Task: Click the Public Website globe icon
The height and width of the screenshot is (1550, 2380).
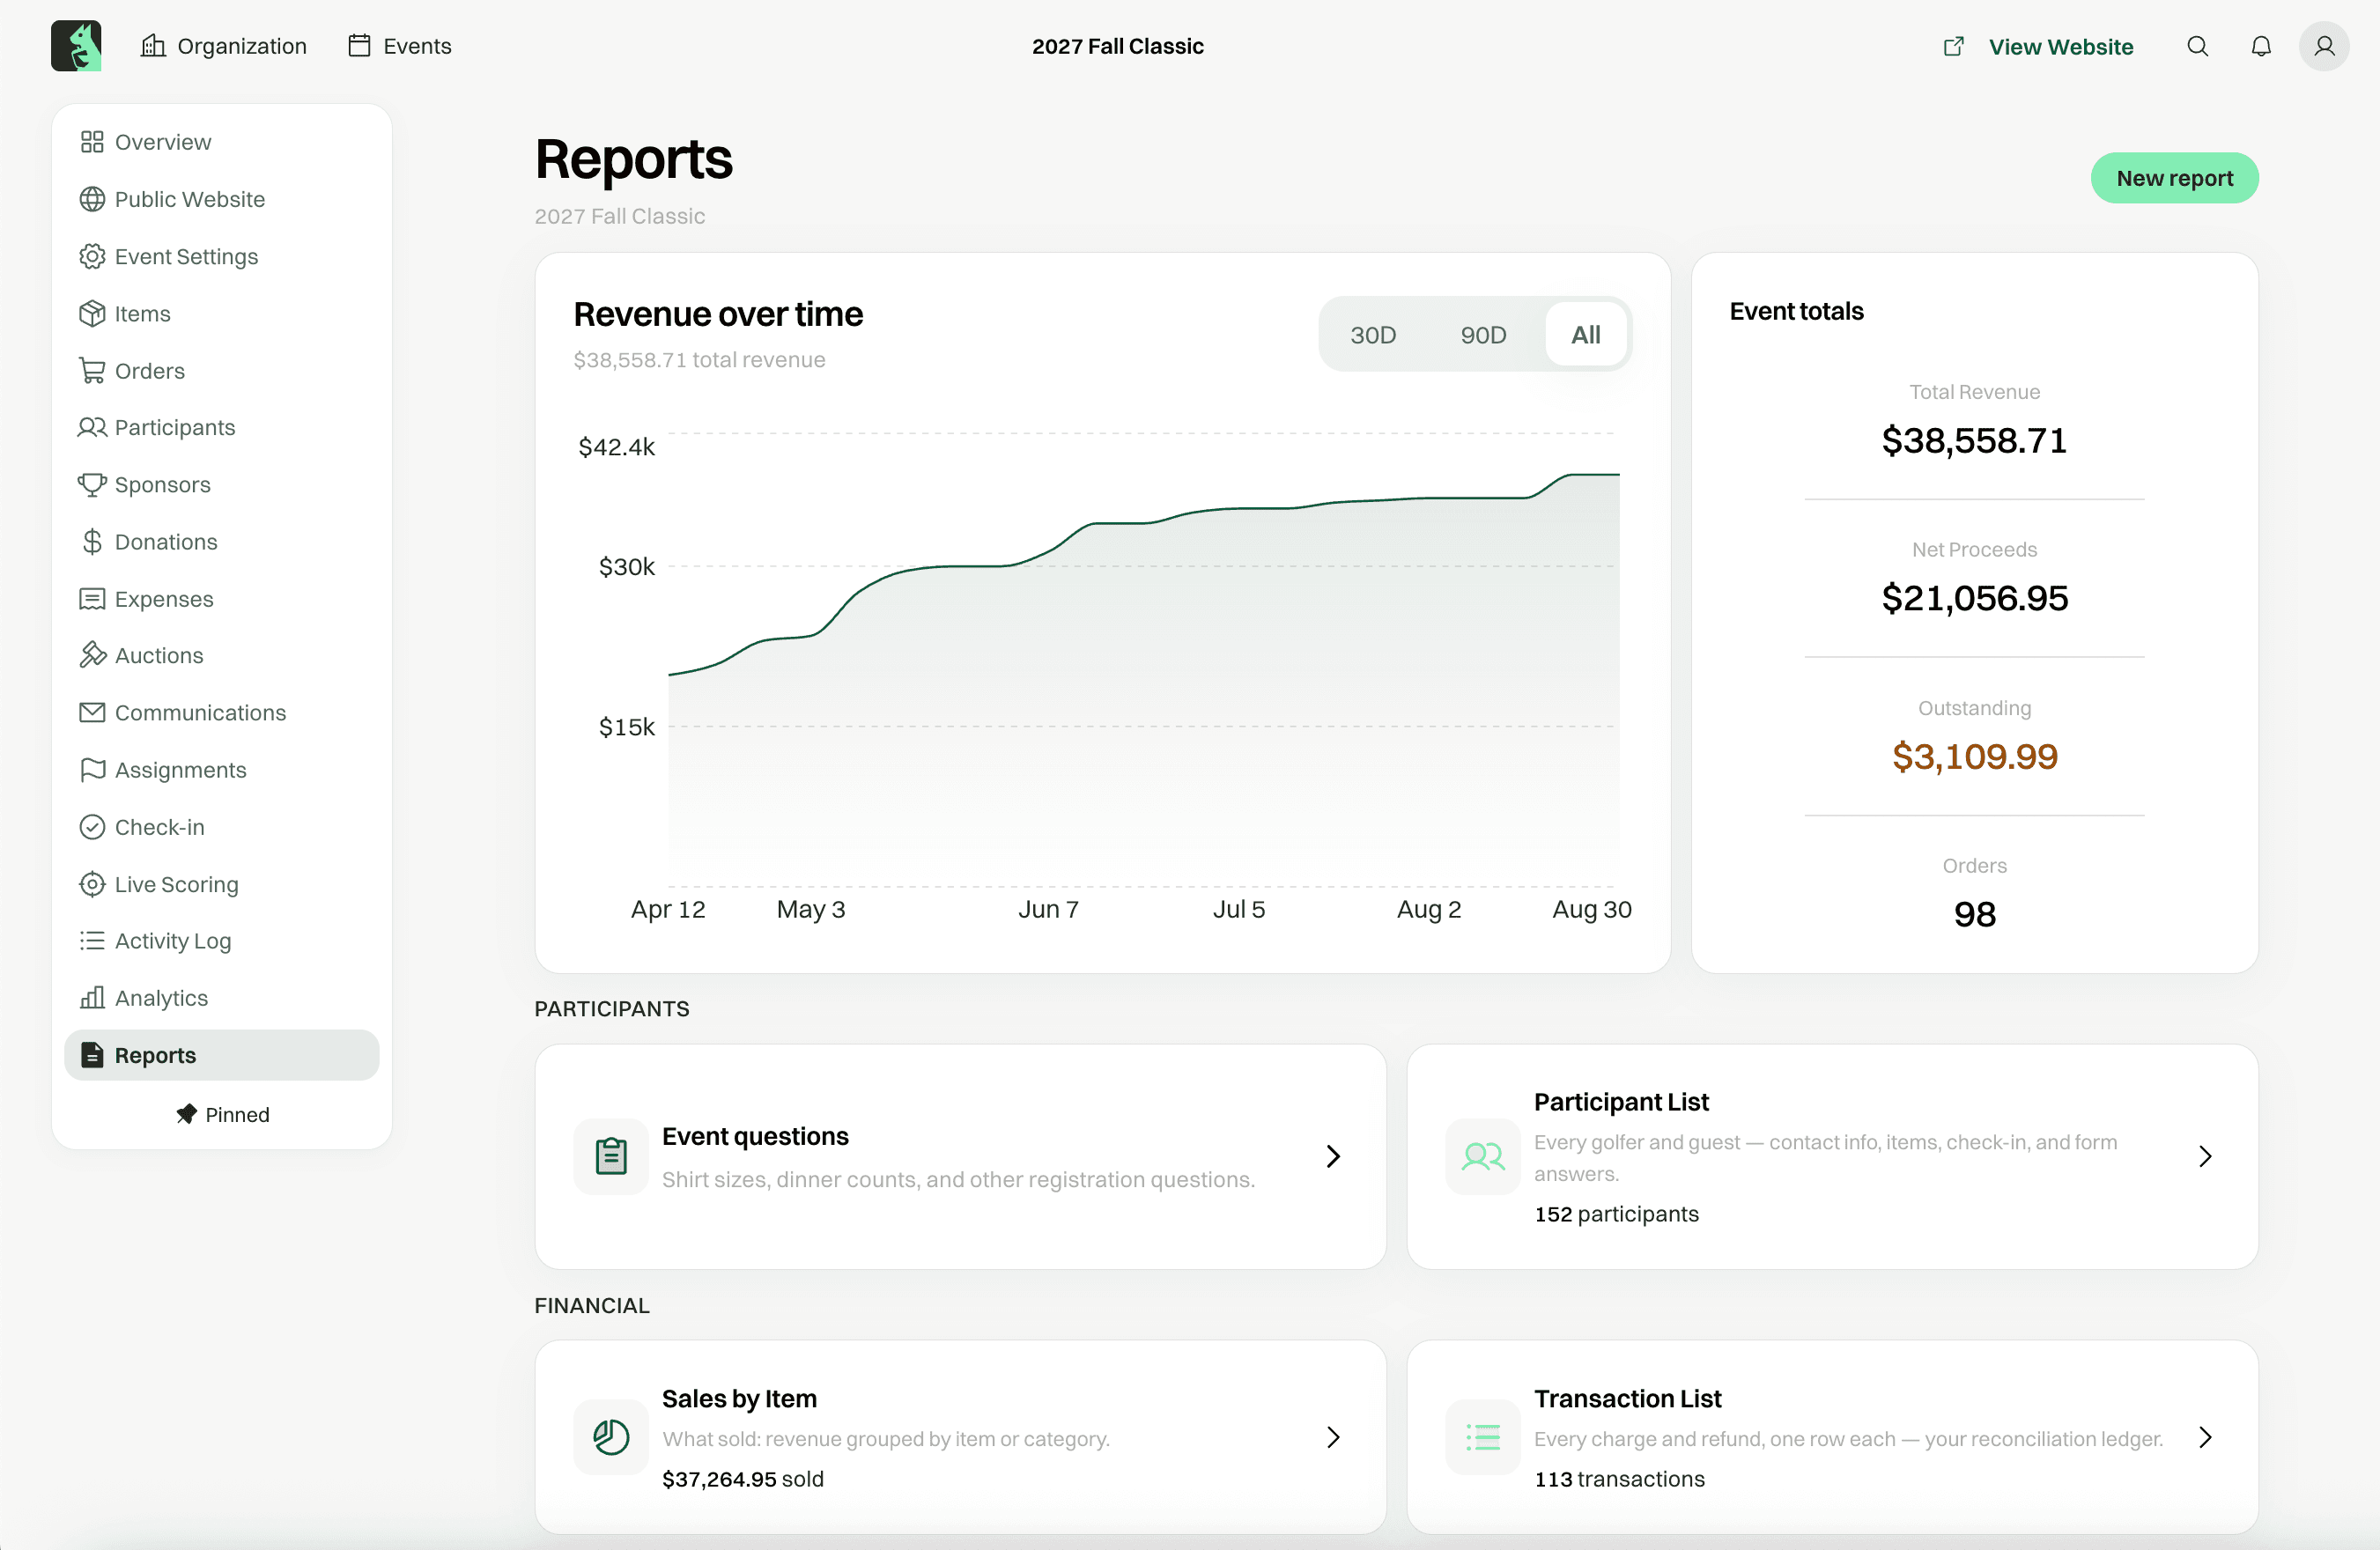Action: click(92, 199)
